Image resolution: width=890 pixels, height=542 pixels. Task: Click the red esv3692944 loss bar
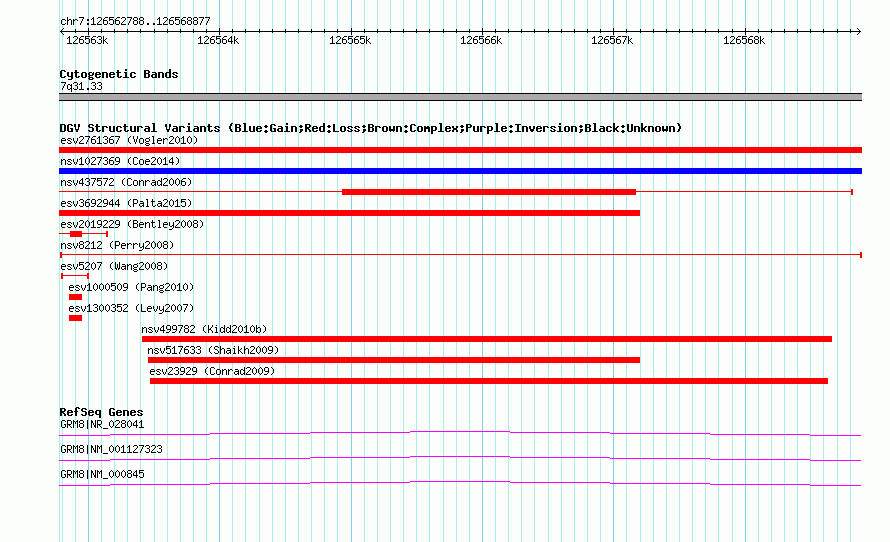350,213
